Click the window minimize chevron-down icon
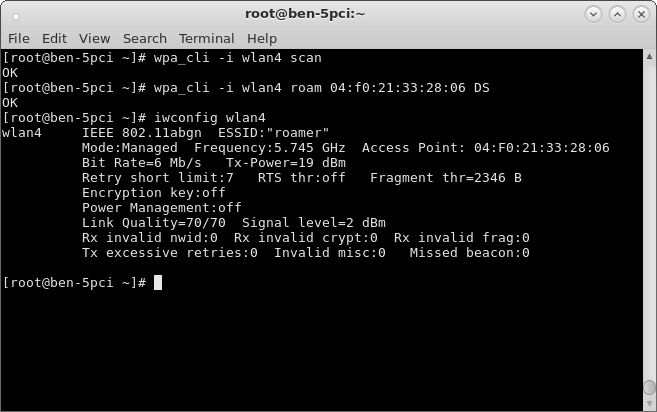Image resolution: width=657 pixels, height=412 pixels. click(x=593, y=14)
